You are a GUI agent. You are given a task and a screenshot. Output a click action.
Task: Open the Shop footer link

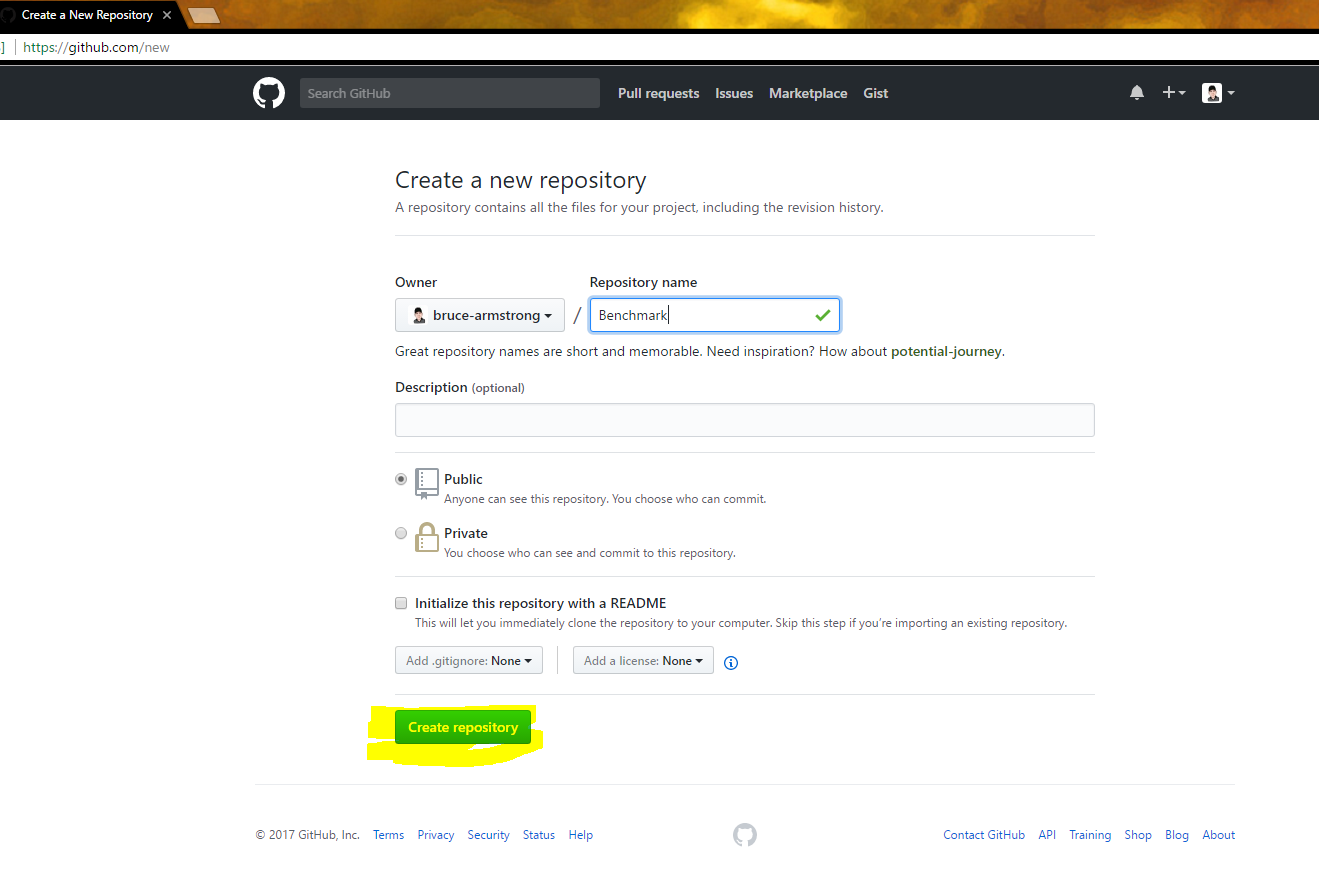[1138, 835]
